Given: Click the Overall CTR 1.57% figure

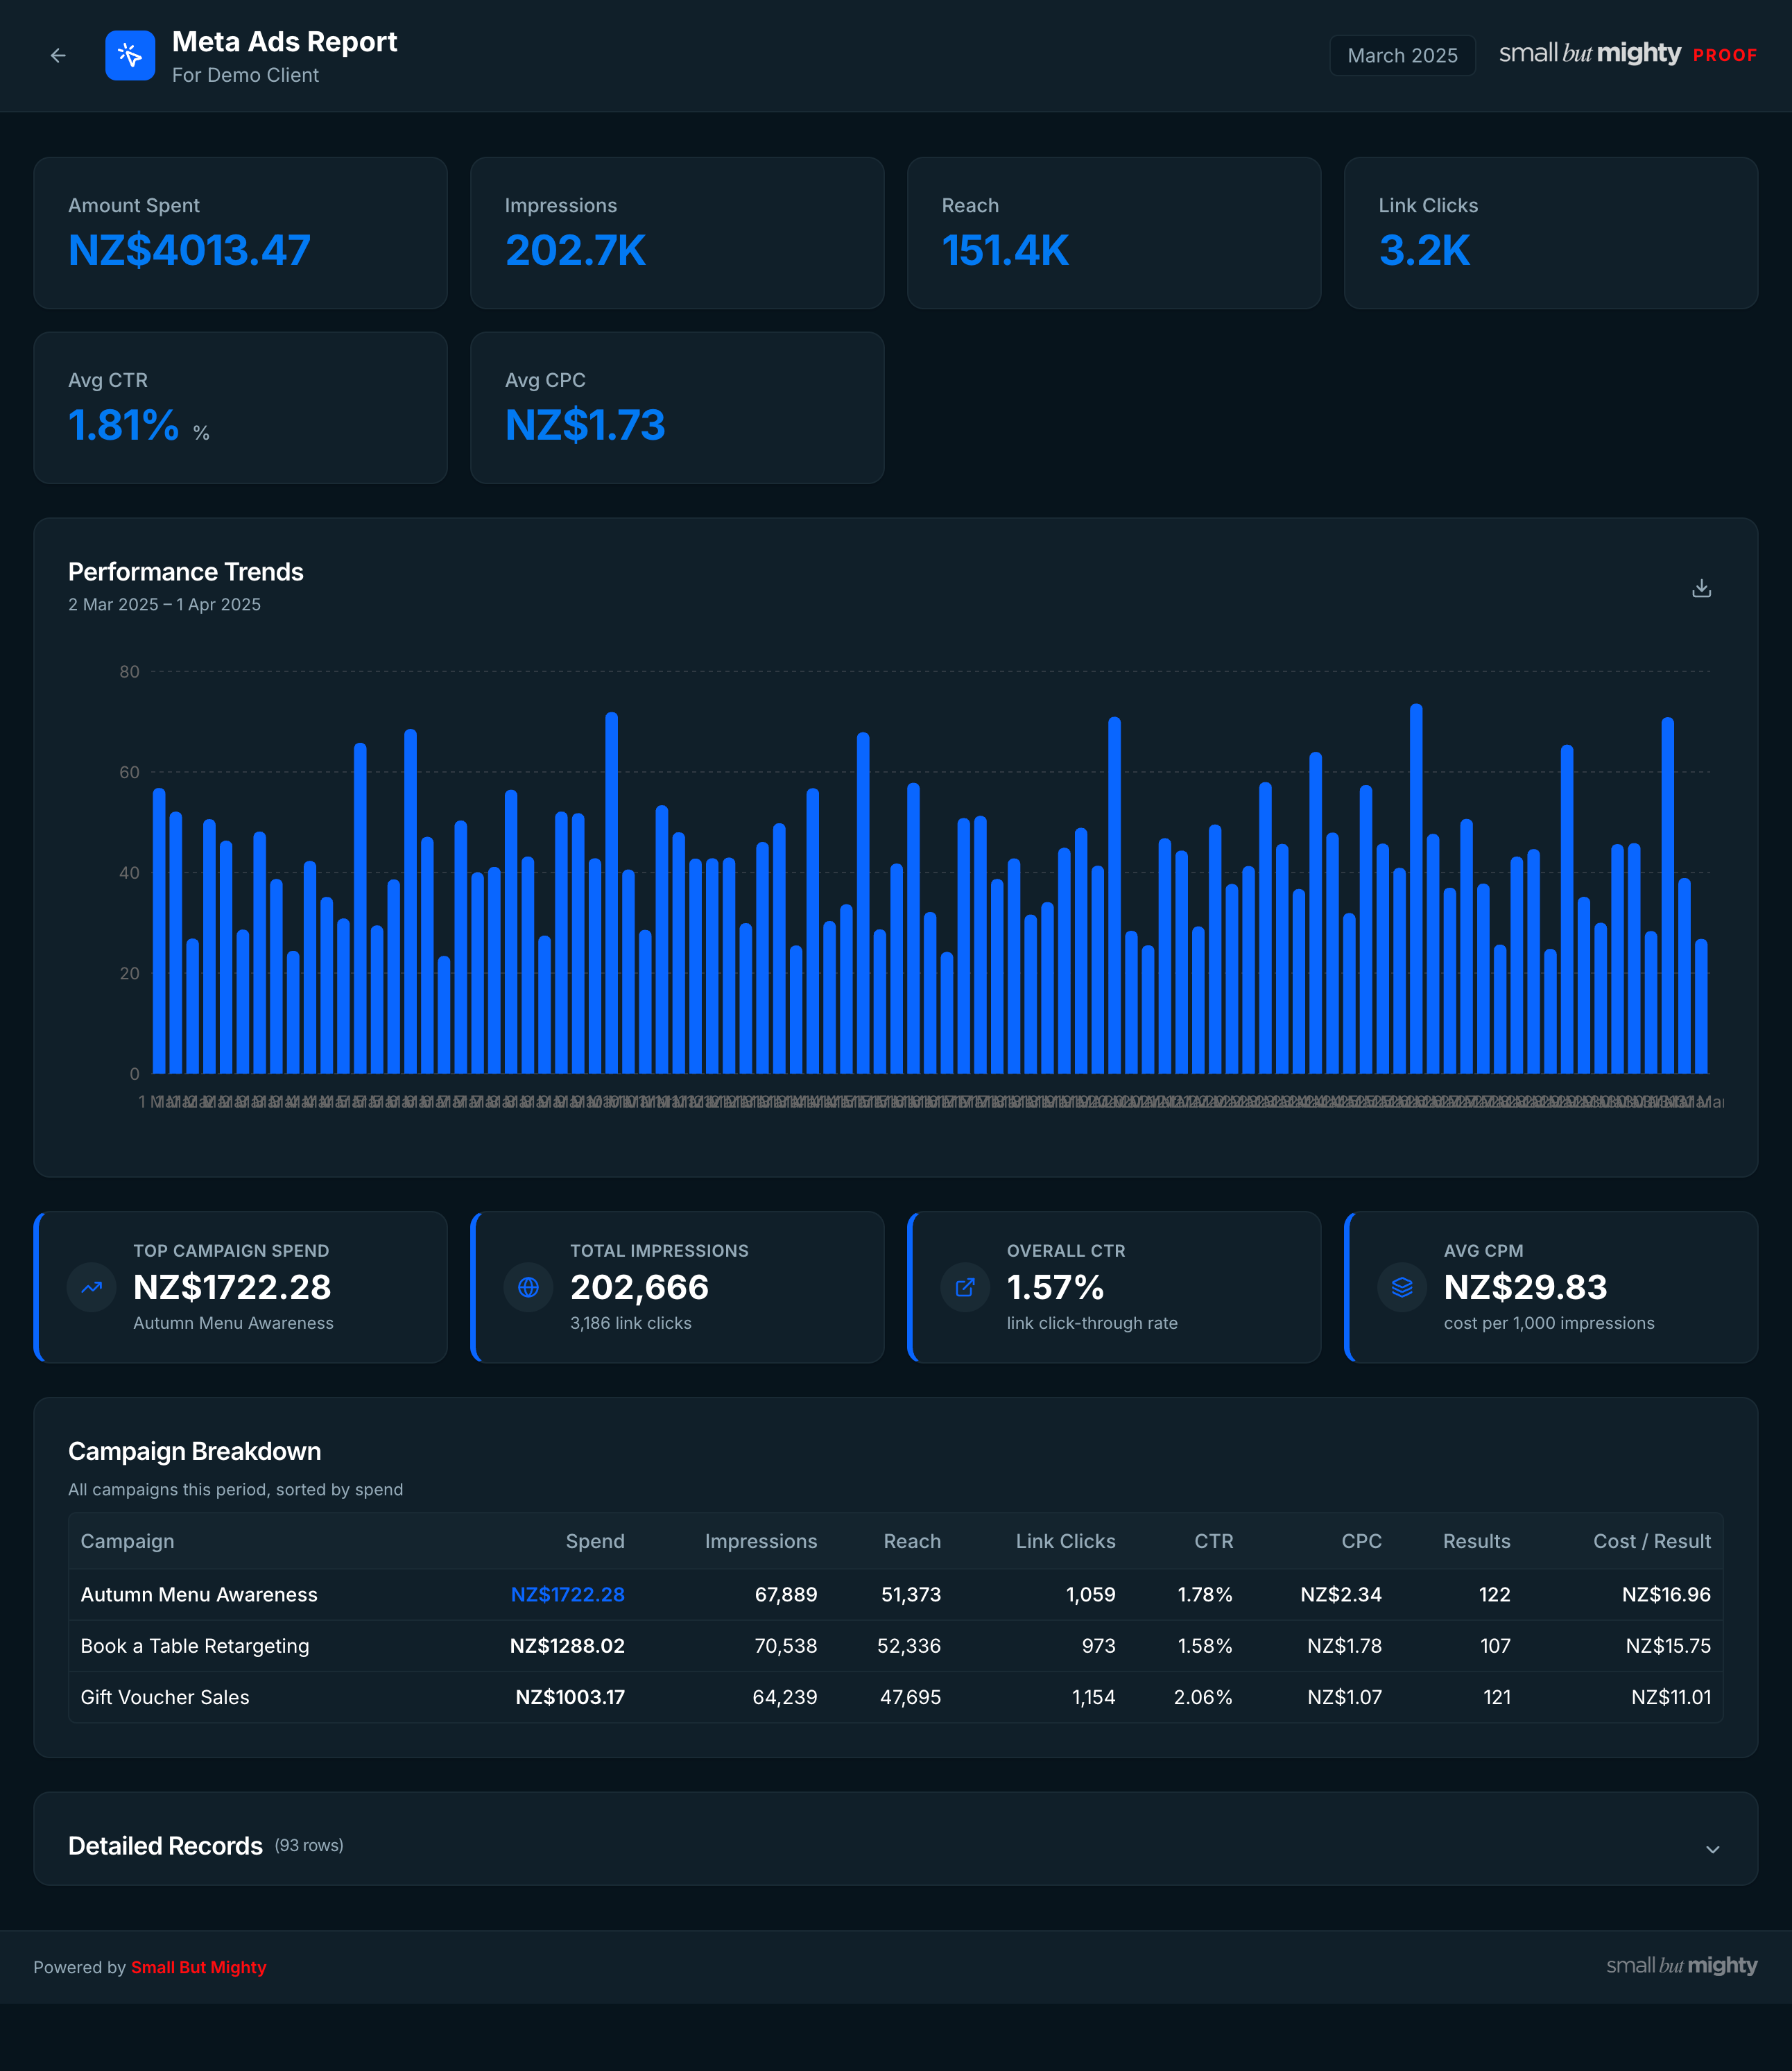Looking at the screenshot, I should [x=1055, y=1287].
